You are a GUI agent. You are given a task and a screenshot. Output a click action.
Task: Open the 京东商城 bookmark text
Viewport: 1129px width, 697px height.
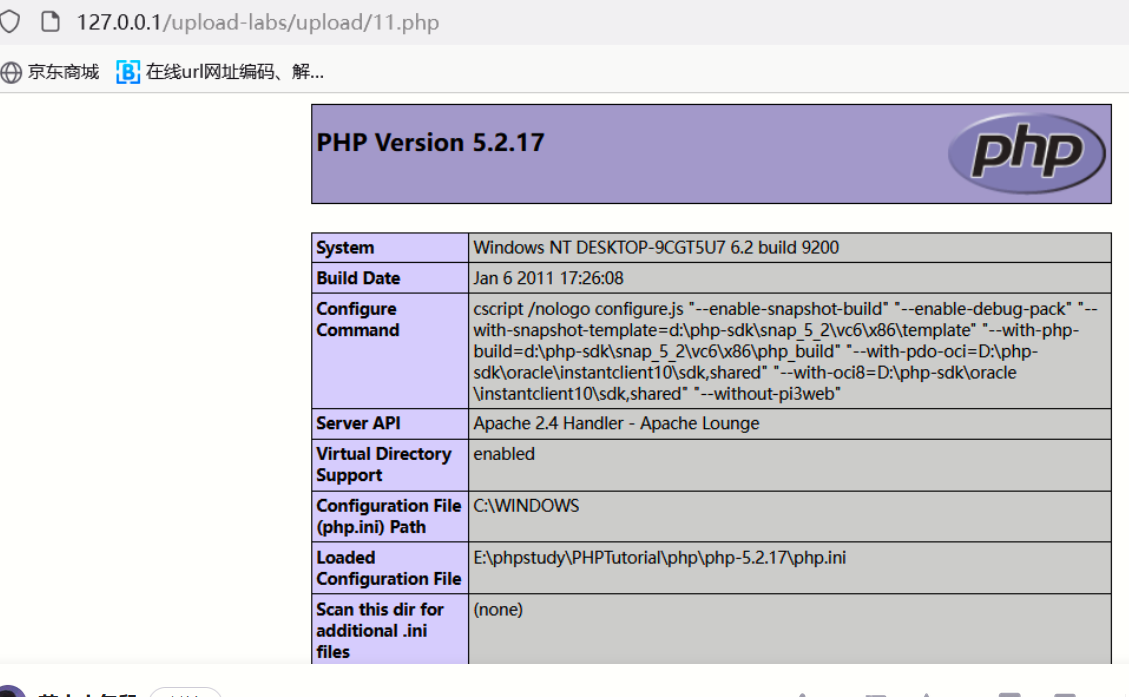(63, 72)
